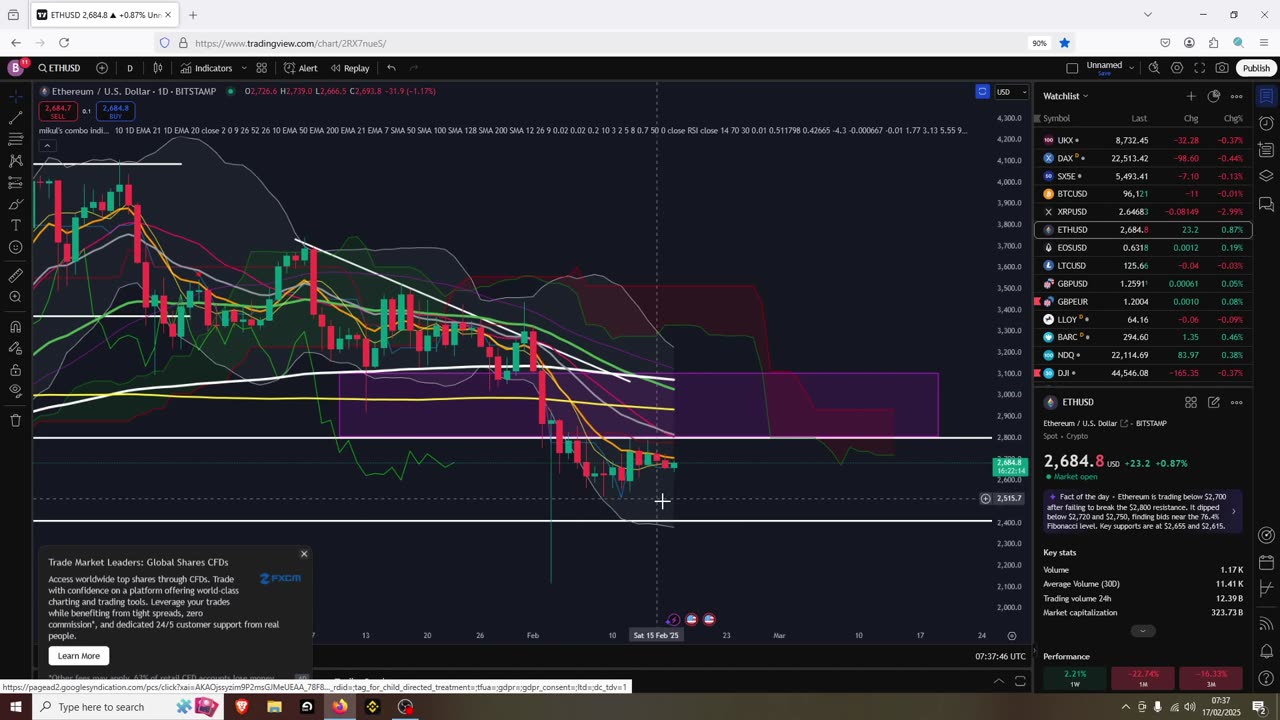Open the USD currency dropdown
This screenshot has height=720, width=1280.
pos(1011,92)
